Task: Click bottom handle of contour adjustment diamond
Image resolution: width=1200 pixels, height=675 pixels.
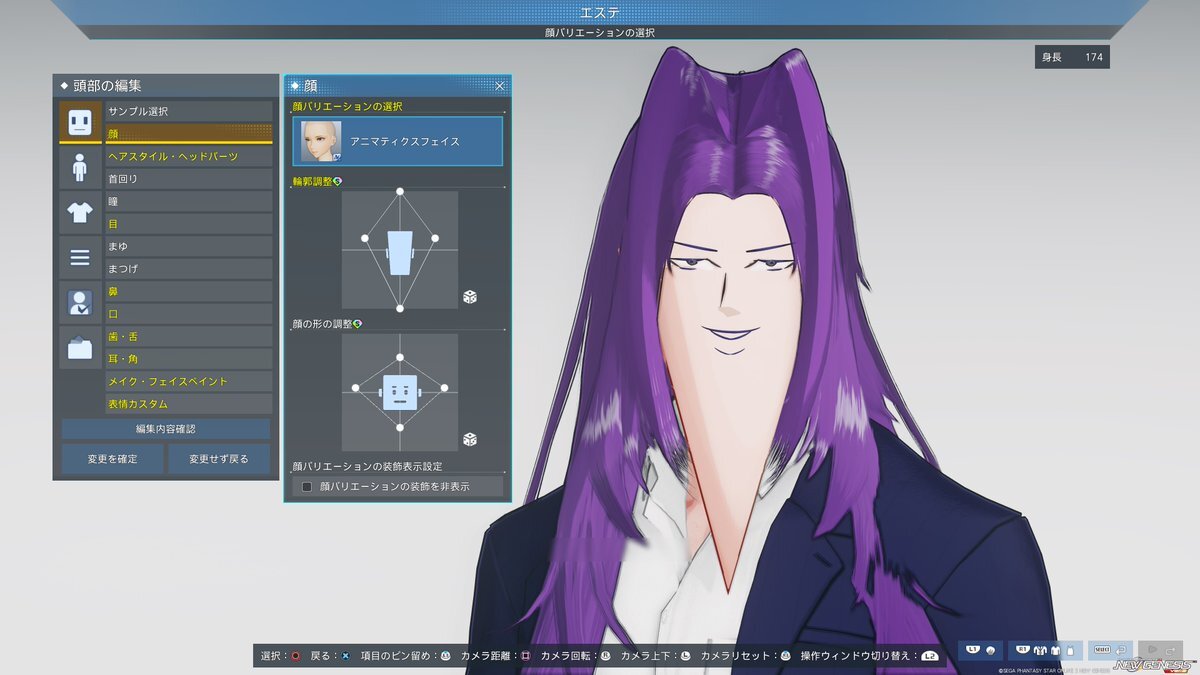Action: click(400, 308)
